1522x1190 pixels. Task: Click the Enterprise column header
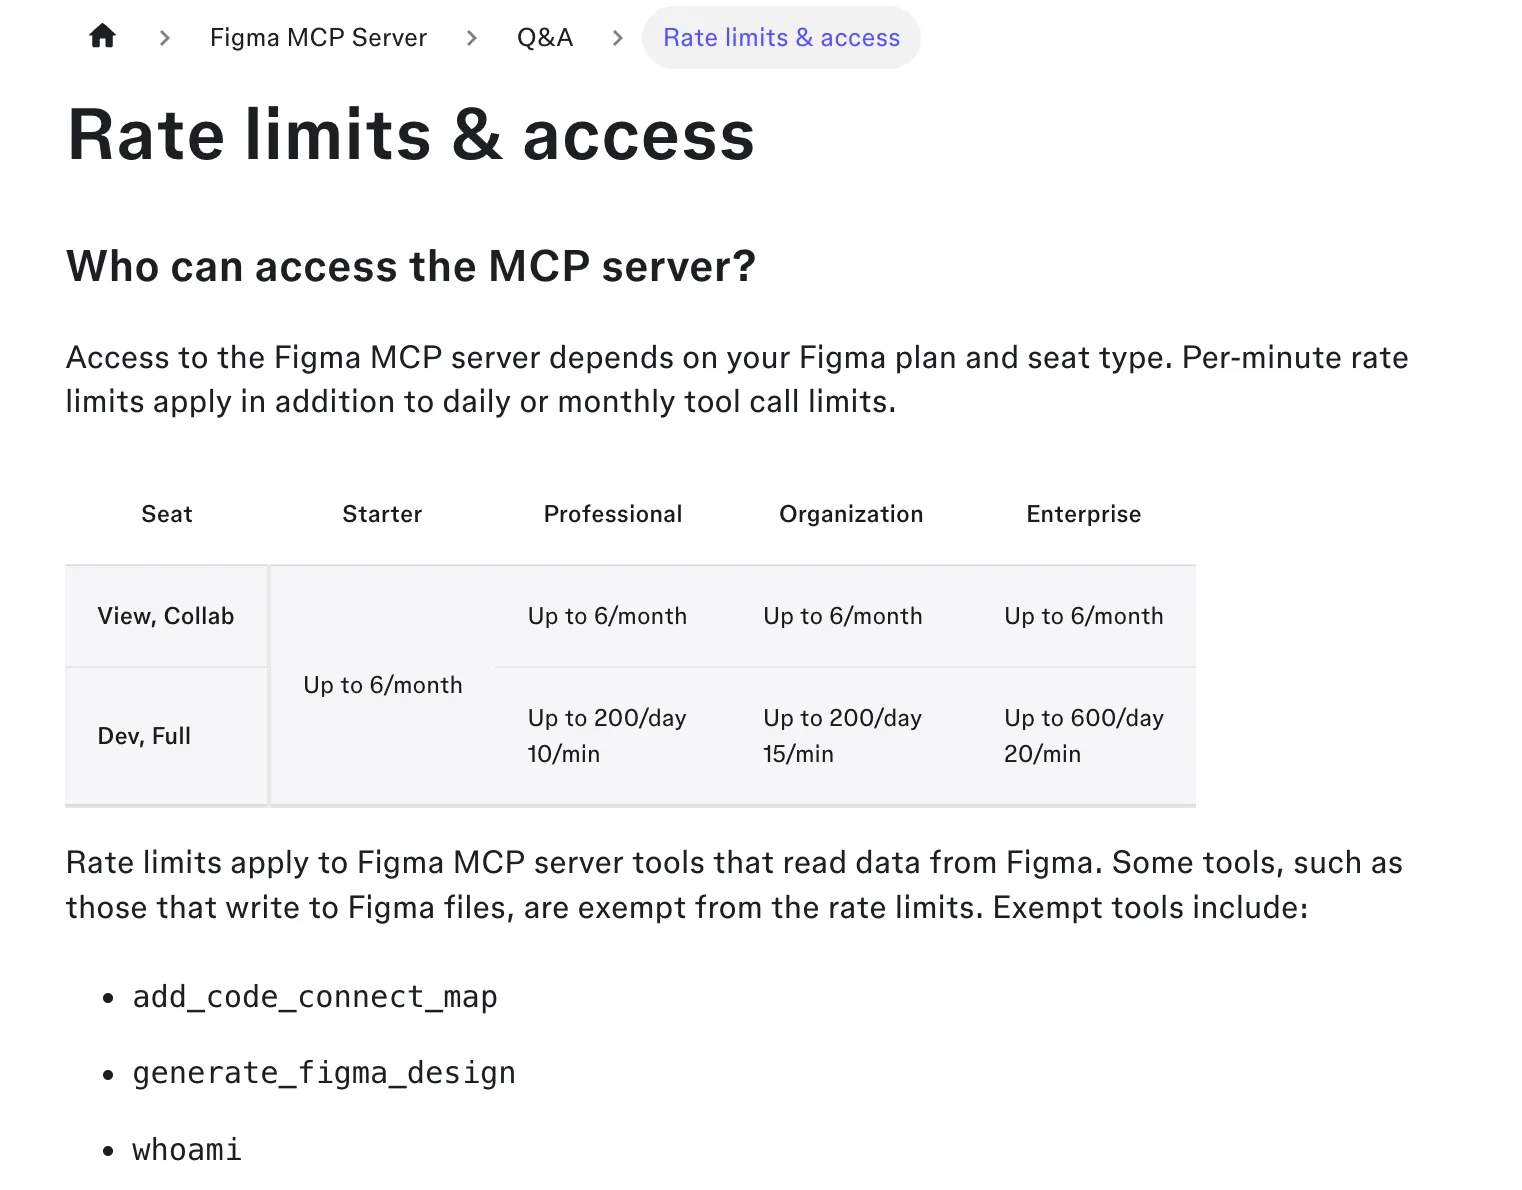(1084, 514)
